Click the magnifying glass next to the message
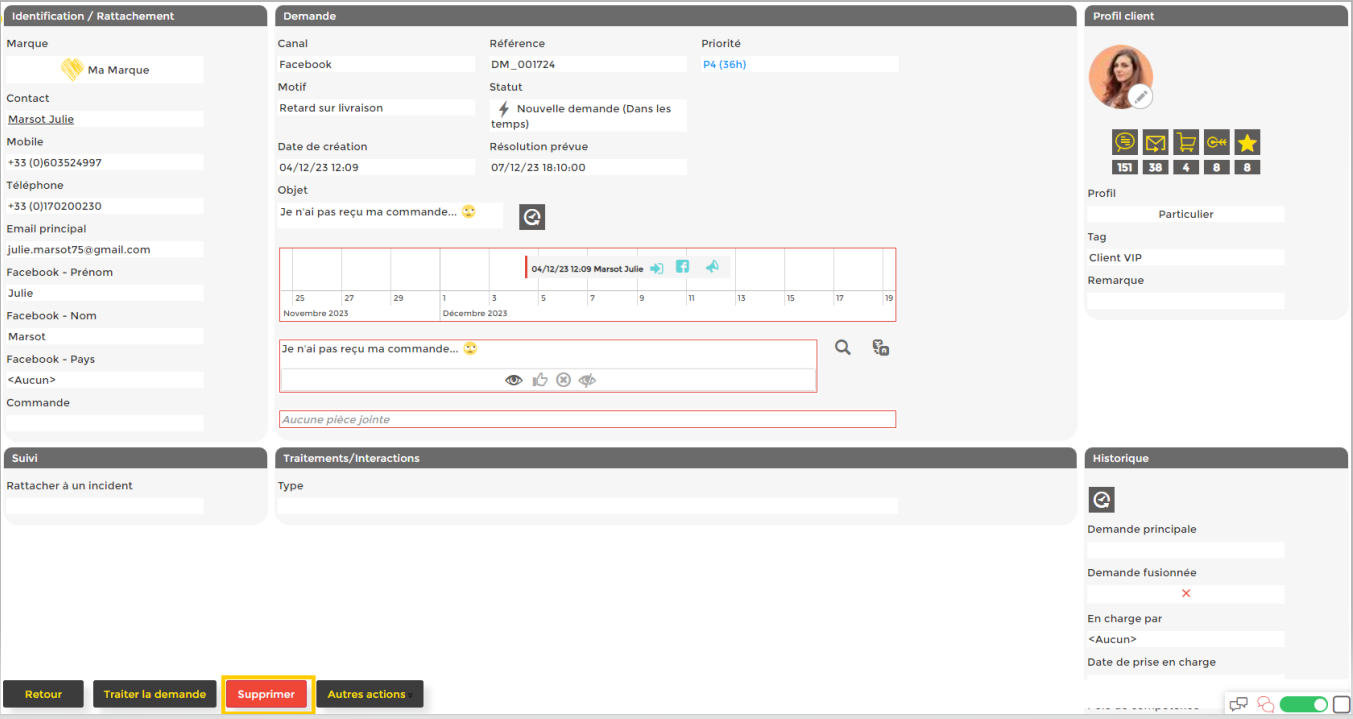 point(843,347)
